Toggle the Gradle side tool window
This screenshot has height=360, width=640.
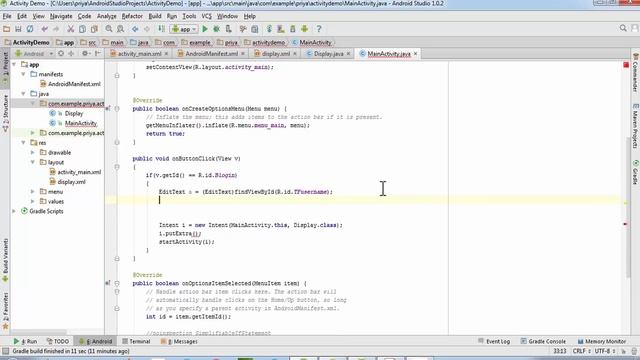pos(635,172)
